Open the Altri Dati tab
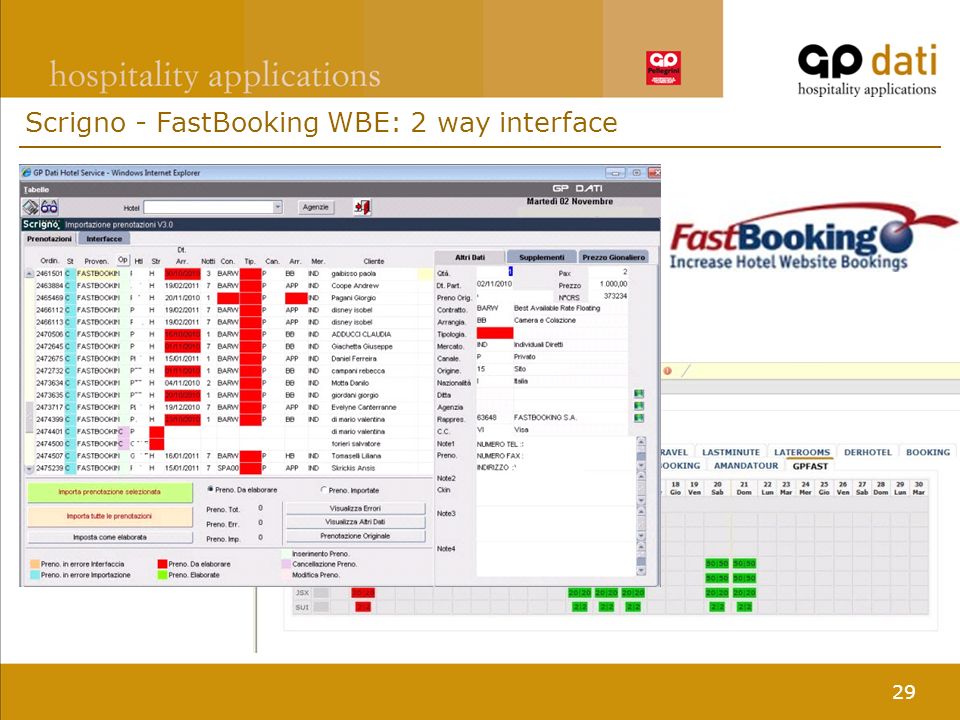960x720 pixels. pyautogui.click(x=470, y=257)
